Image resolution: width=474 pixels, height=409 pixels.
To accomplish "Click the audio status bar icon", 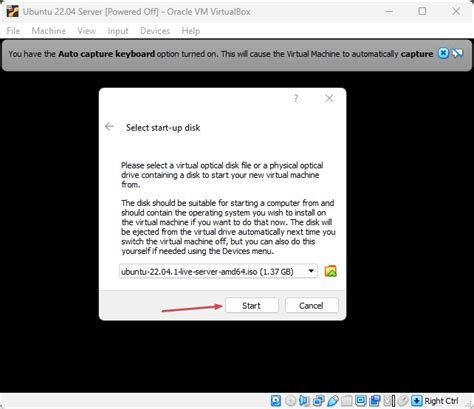I will pyautogui.click(x=304, y=401).
